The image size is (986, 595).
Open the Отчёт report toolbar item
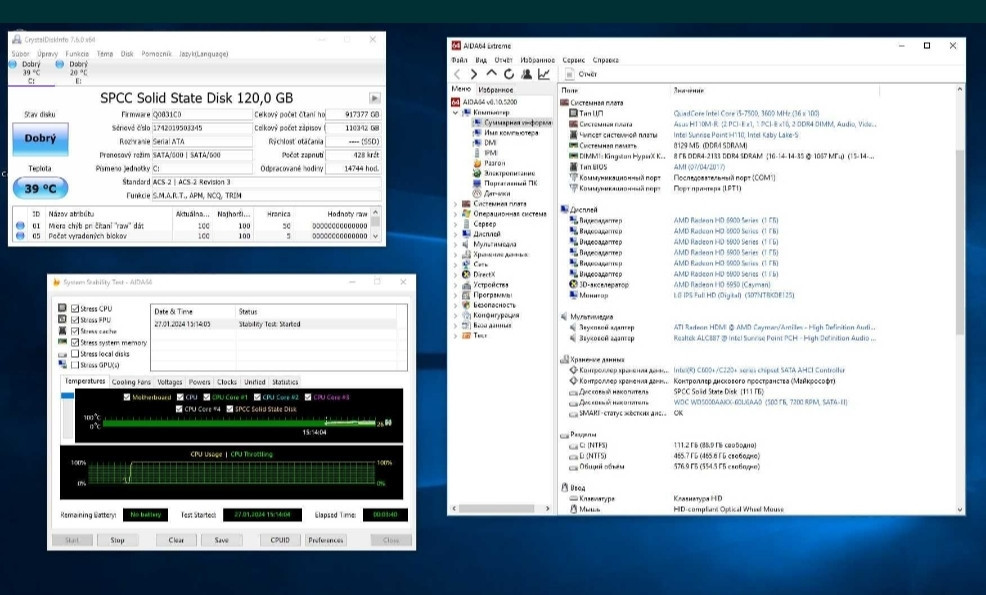coord(580,73)
